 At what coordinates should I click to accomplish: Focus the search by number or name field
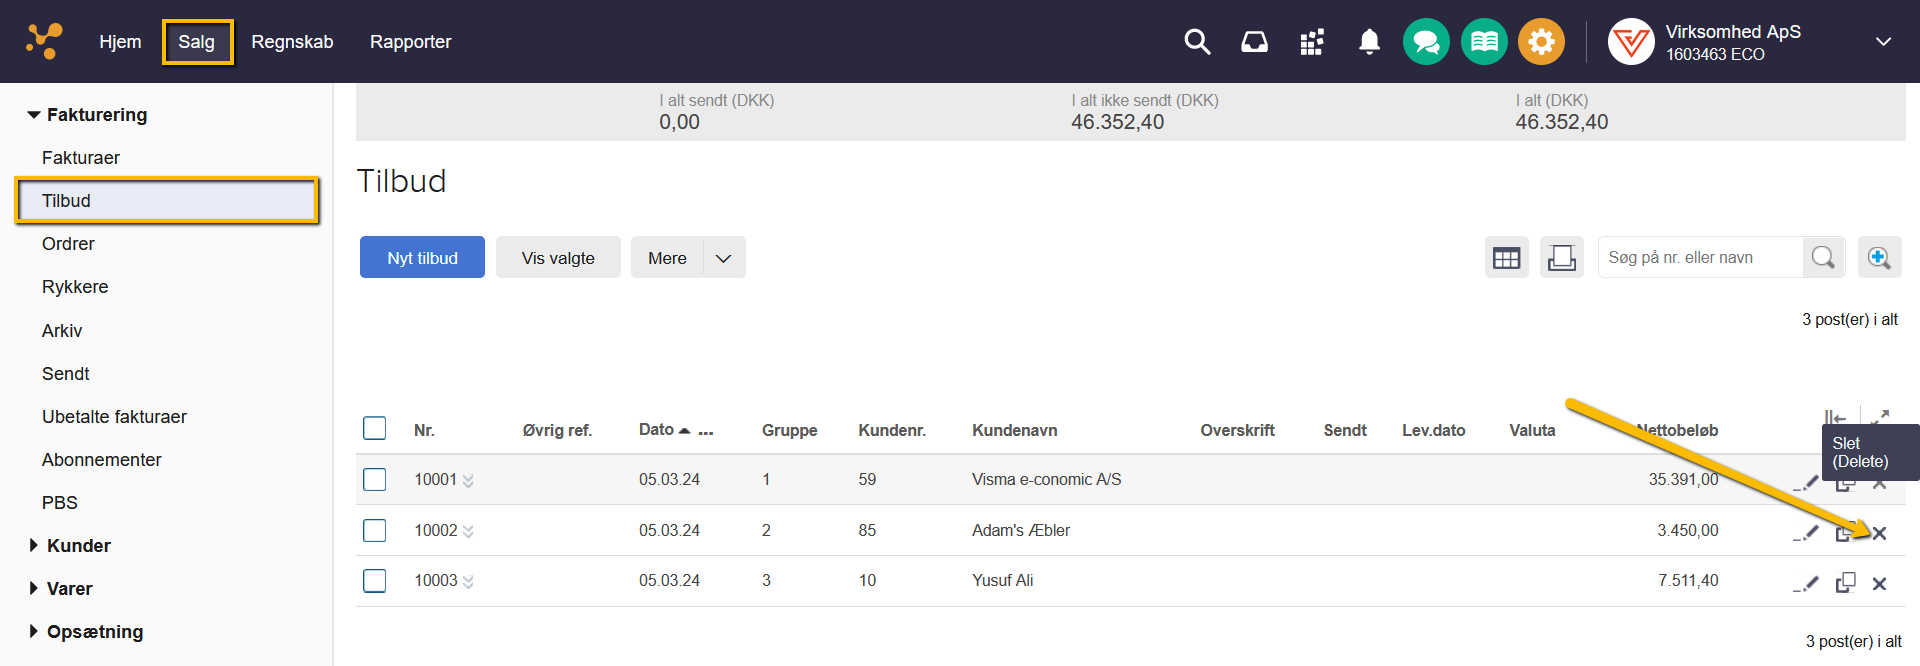[1700, 258]
